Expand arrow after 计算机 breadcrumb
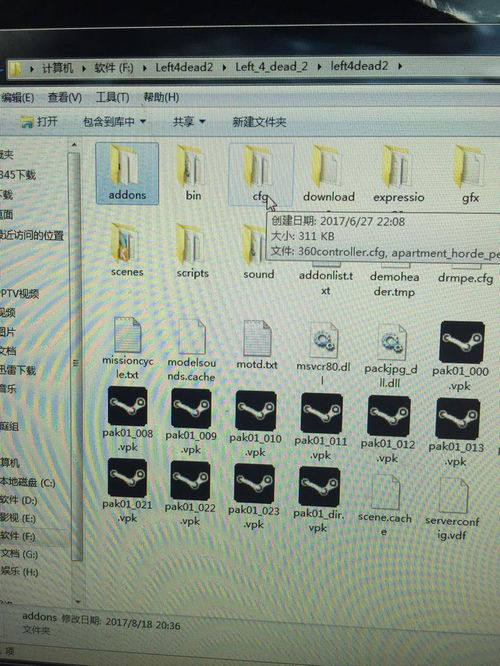The width and height of the screenshot is (500, 666). 83,68
